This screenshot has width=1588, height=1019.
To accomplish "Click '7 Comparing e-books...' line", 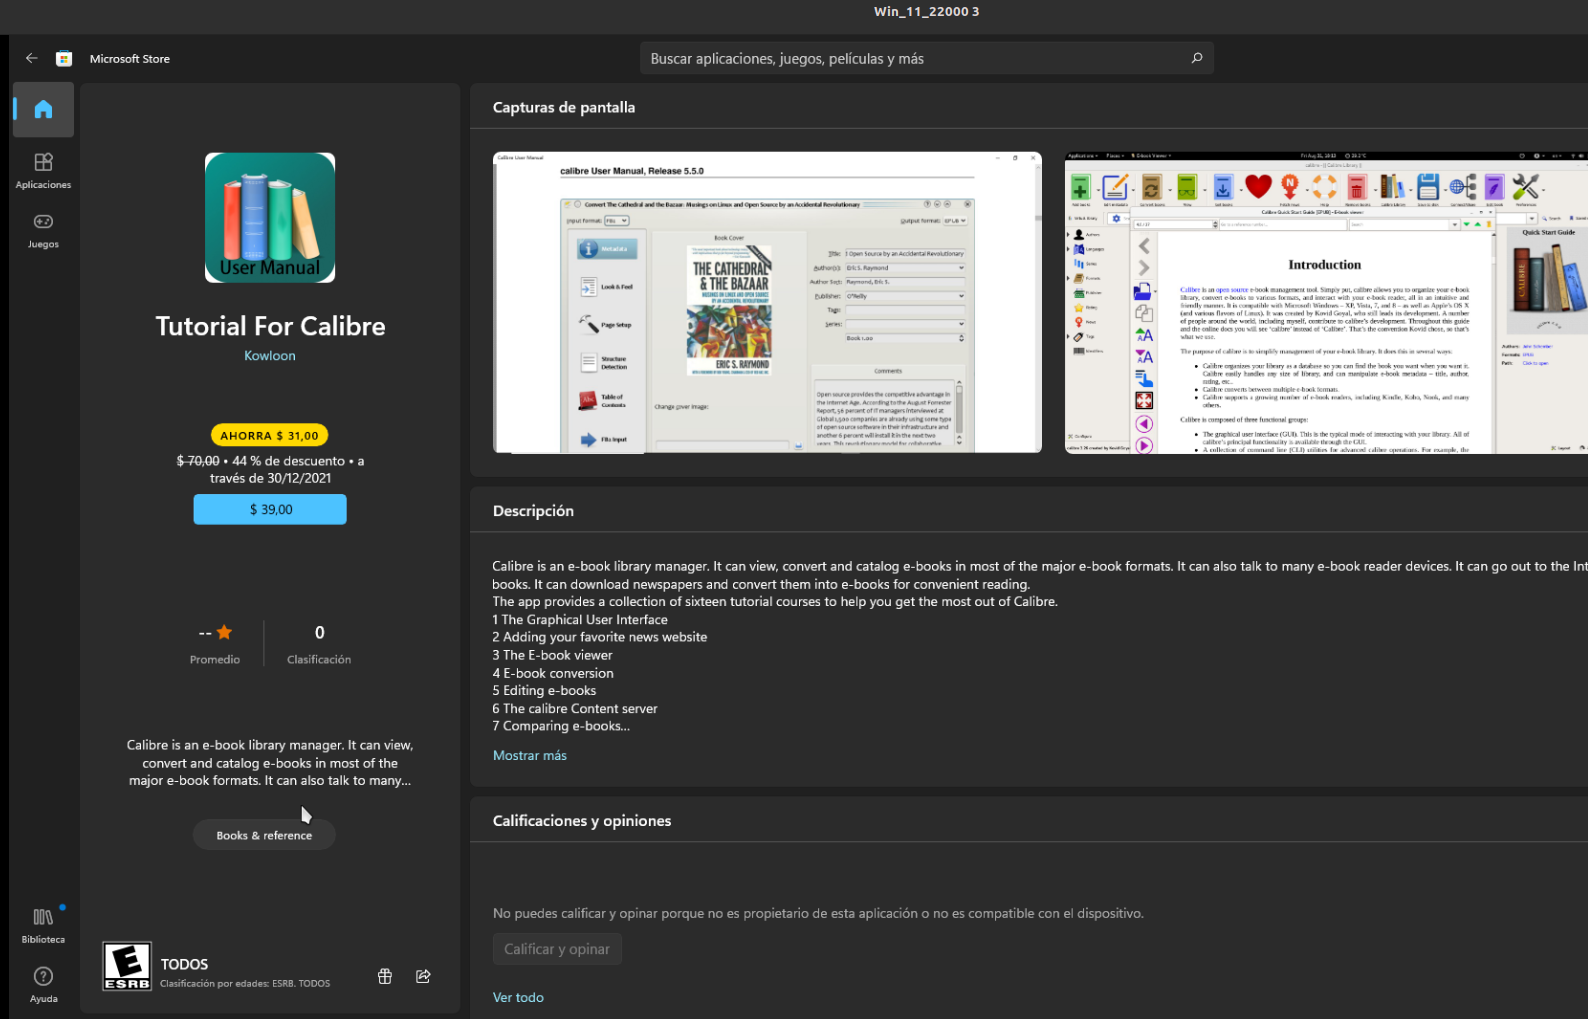I will 561,726.
